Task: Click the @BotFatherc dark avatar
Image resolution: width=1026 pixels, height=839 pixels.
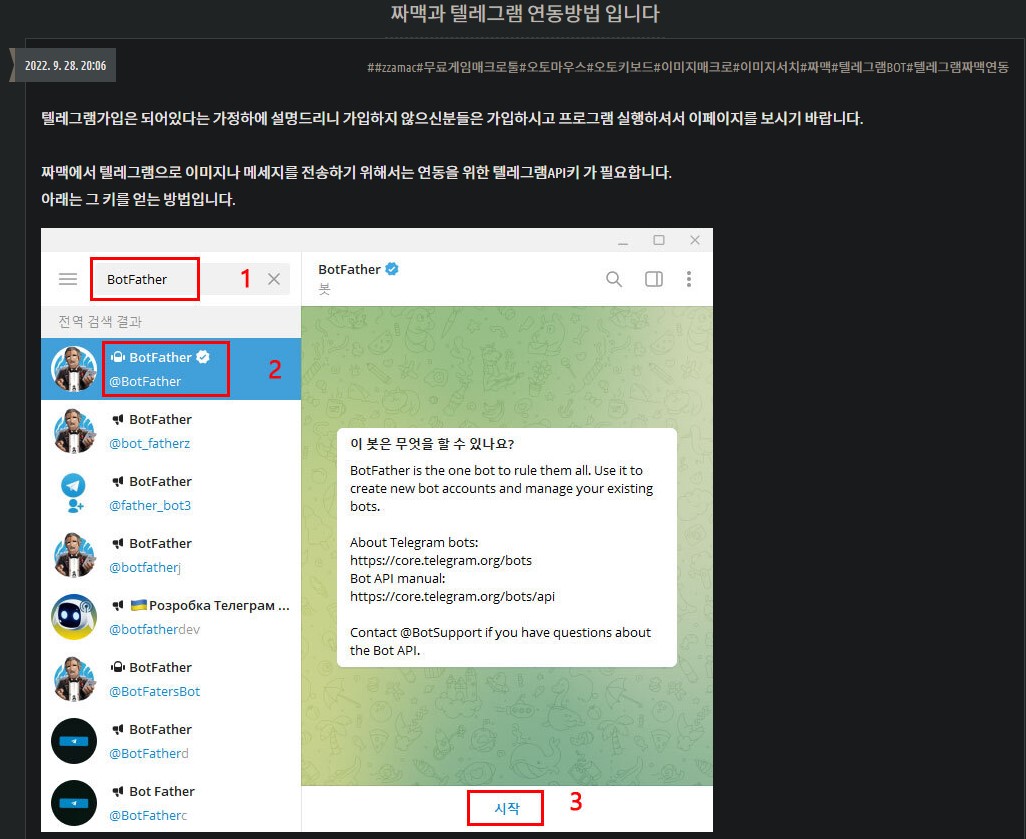Action: pyautogui.click(x=74, y=803)
